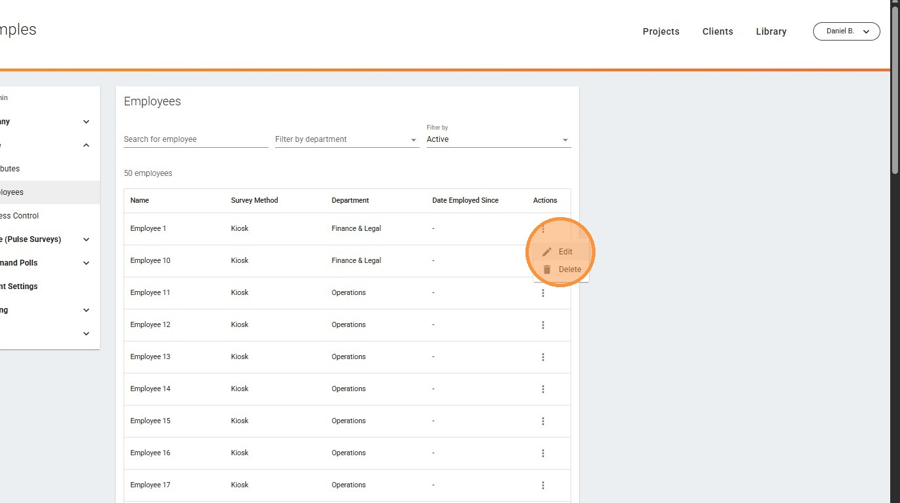Viewport: 900px width, 503px height.
Task: Open actions menu for Employee 12
Action: click(542, 325)
